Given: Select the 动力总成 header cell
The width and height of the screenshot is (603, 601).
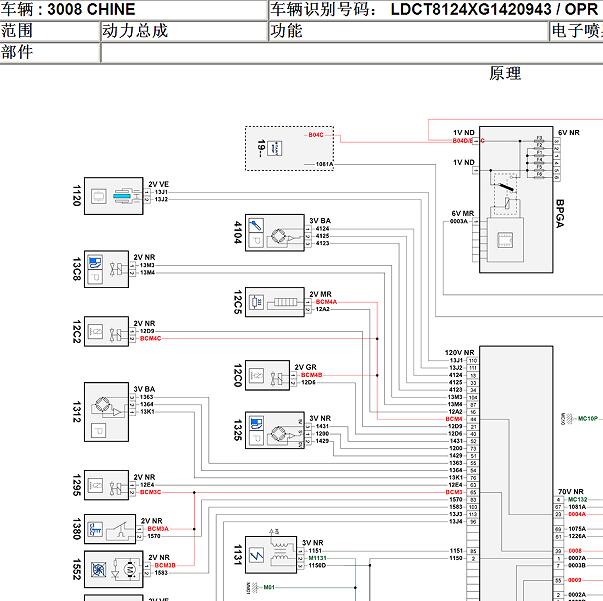Looking at the screenshot, I should point(184,31).
